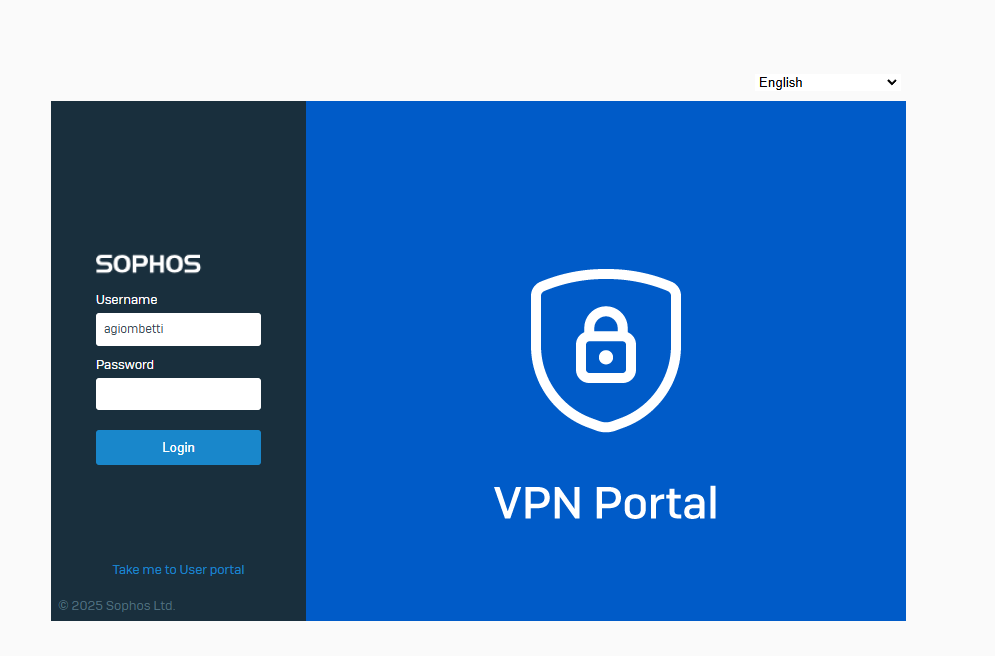Select the 'English' text in language selector
Viewport: 995px width, 656px height.
[781, 83]
